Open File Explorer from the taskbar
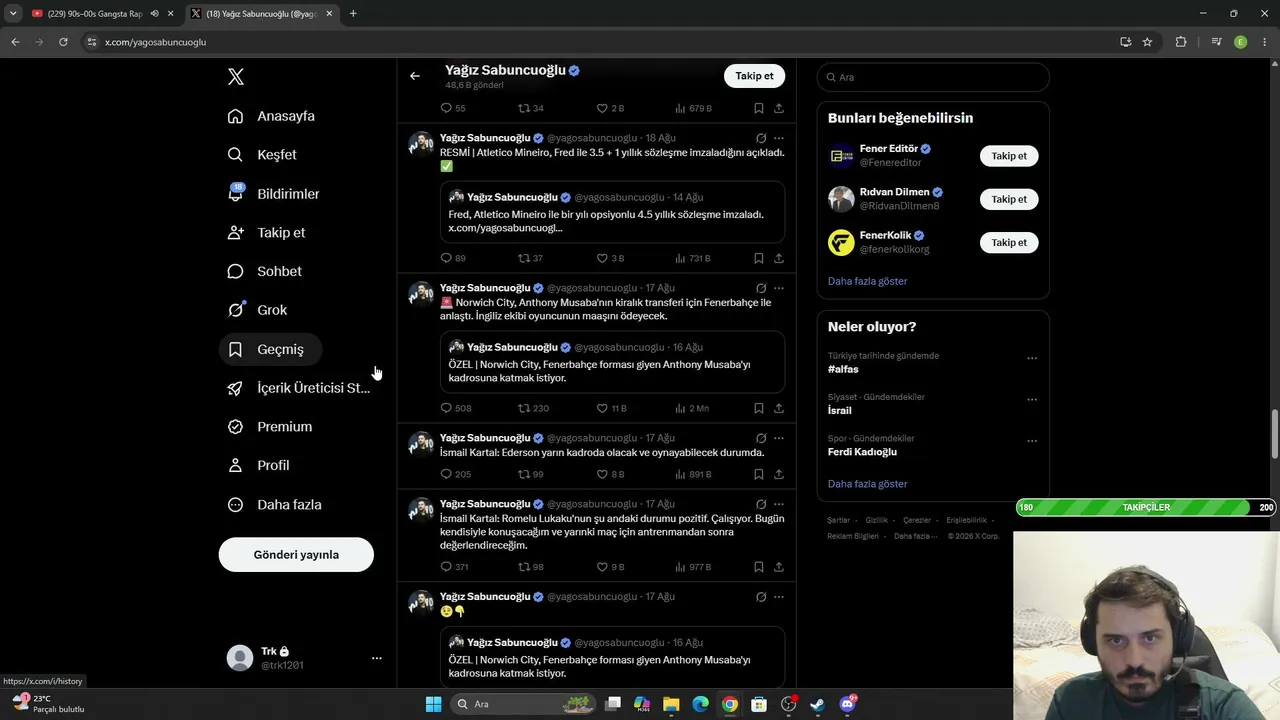The image size is (1280, 720). point(671,704)
